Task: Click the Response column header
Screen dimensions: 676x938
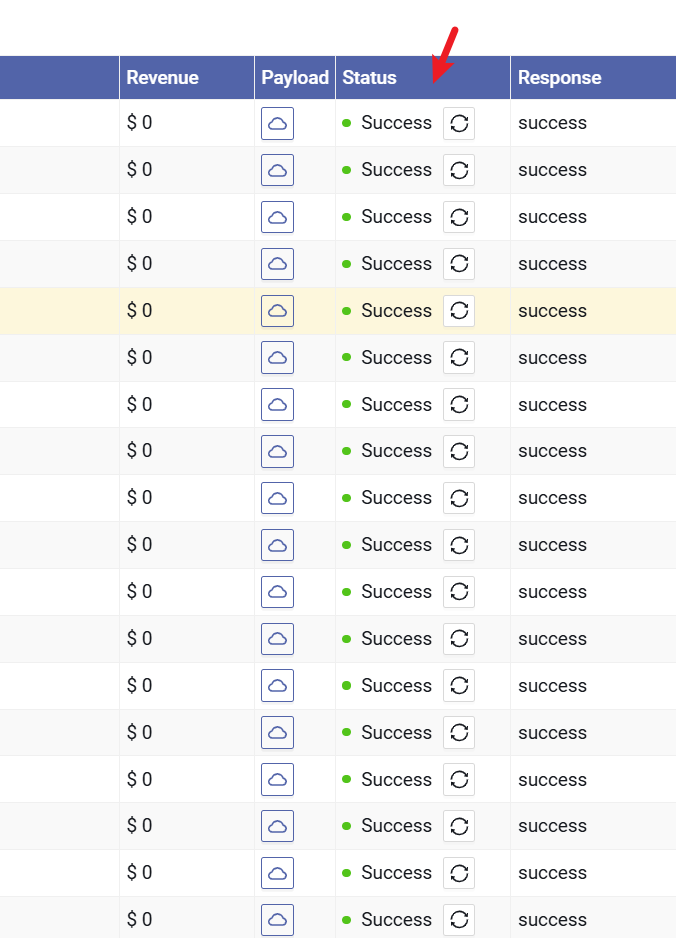Action: pos(559,78)
